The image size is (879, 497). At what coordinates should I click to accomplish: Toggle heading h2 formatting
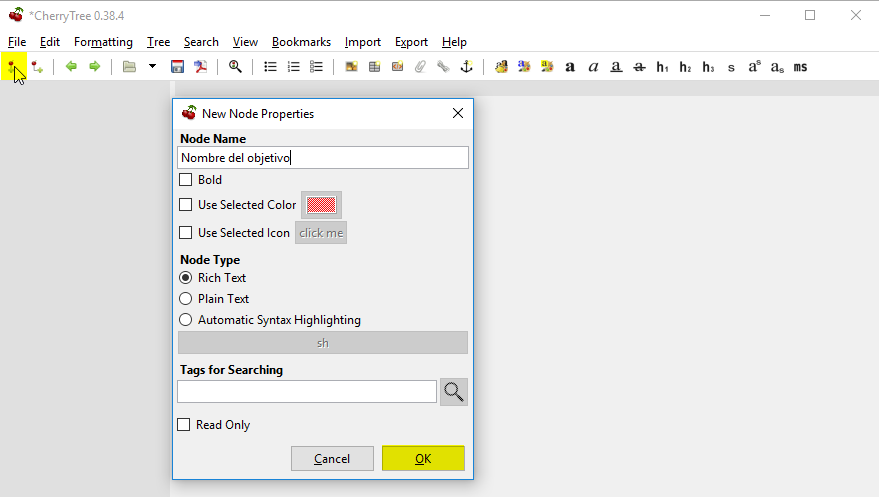tap(685, 67)
